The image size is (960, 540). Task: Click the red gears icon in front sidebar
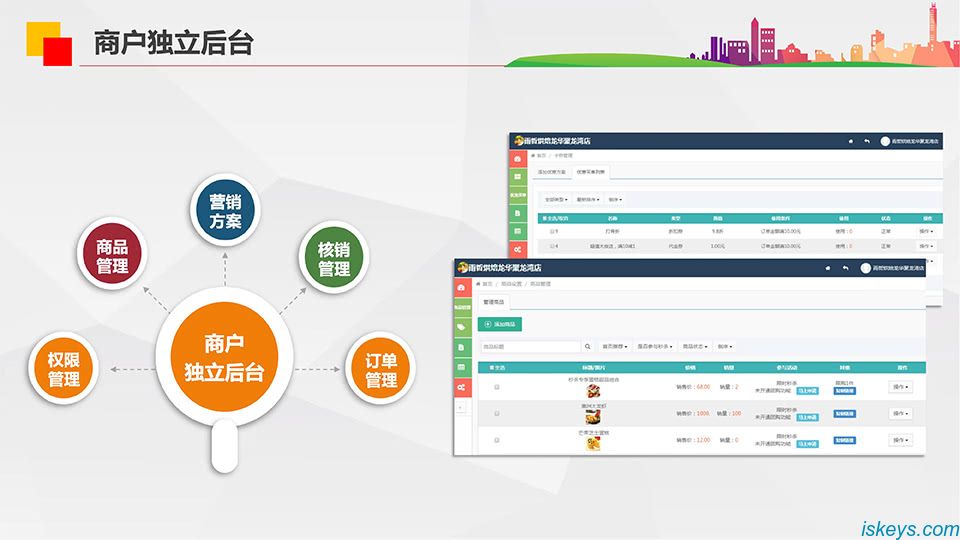point(461,387)
